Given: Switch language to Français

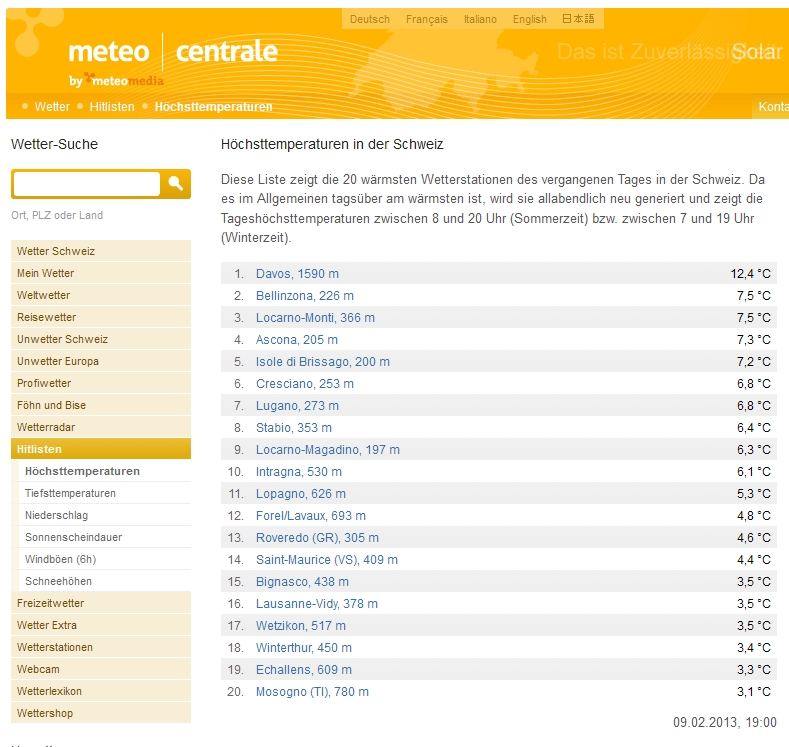Looking at the screenshot, I should pos(427,19).
